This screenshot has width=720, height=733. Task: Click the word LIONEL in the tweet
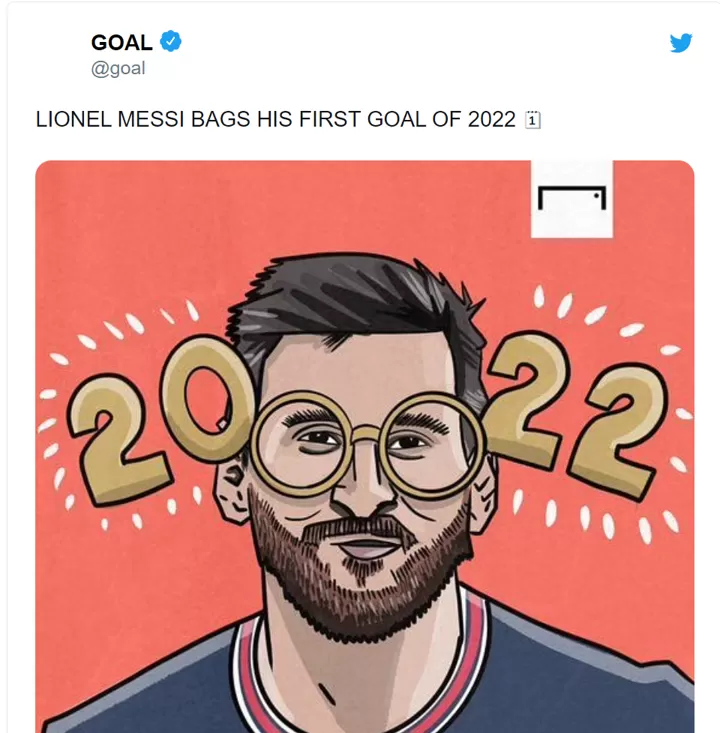click(x=72, y=121)
